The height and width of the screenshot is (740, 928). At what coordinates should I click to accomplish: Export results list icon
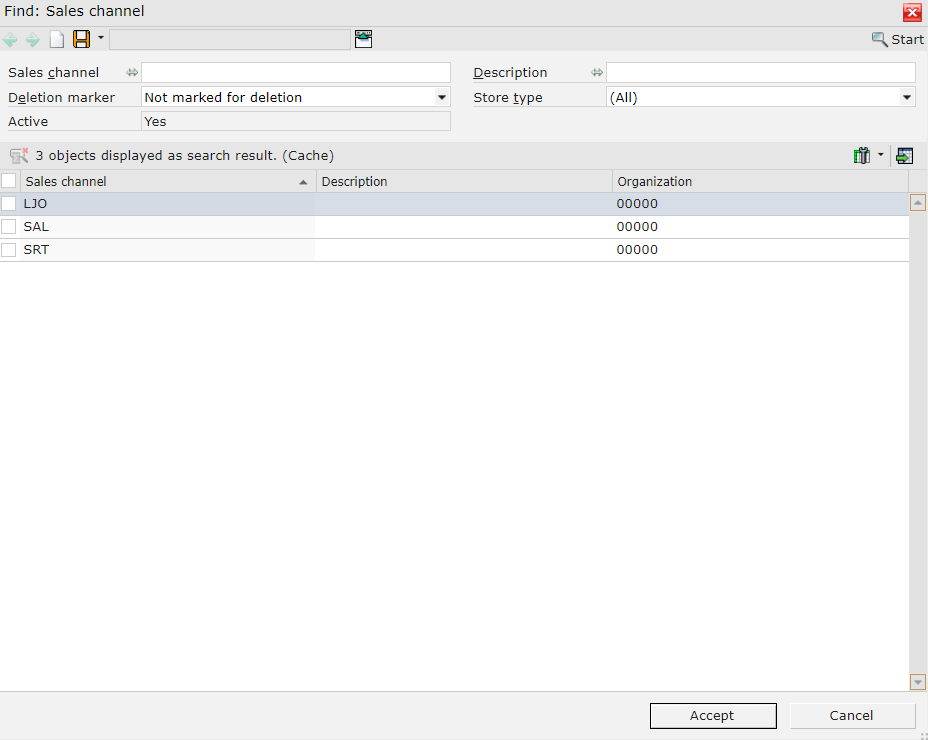point(904,156)
